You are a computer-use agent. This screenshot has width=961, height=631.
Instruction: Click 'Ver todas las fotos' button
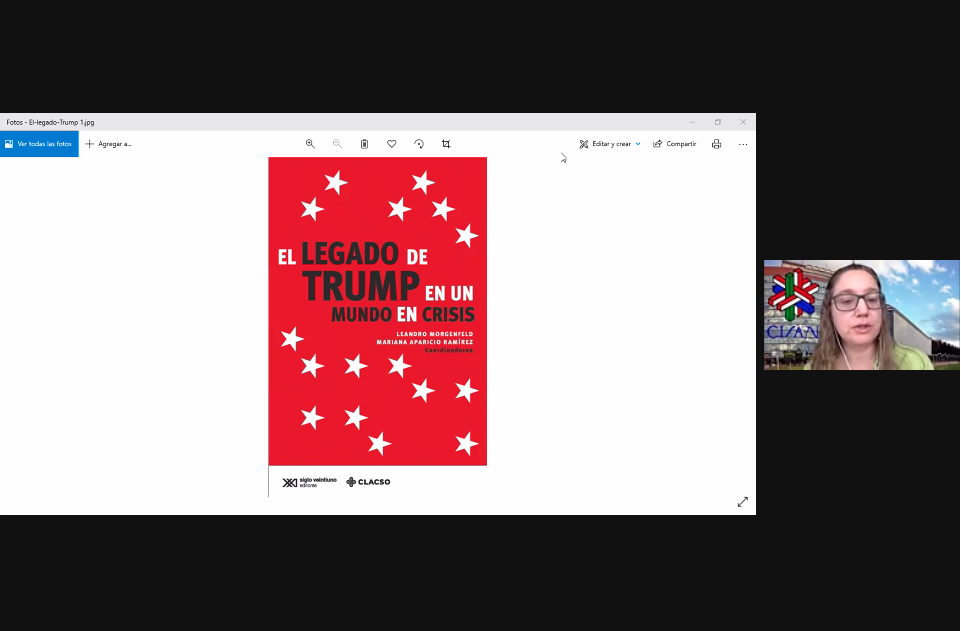click(x=39, y=144)
